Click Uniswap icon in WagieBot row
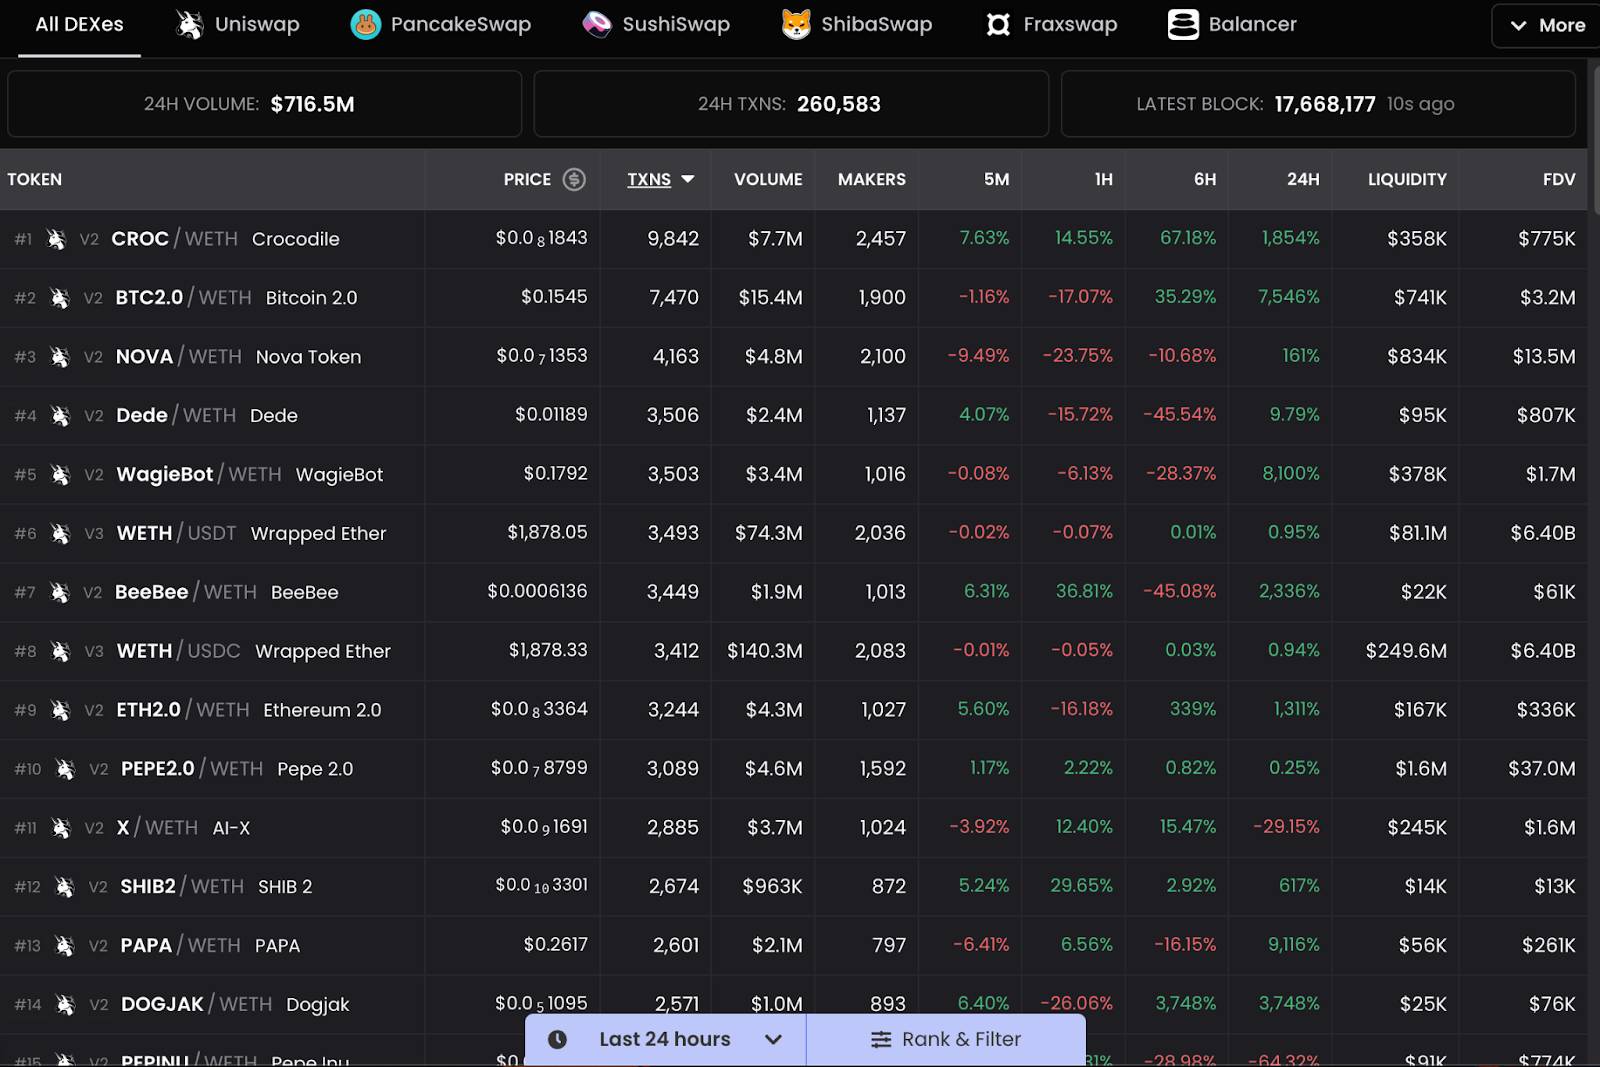Image resolution: width=1600 pixels, height=1067 pixels. (x=60, y=475)
